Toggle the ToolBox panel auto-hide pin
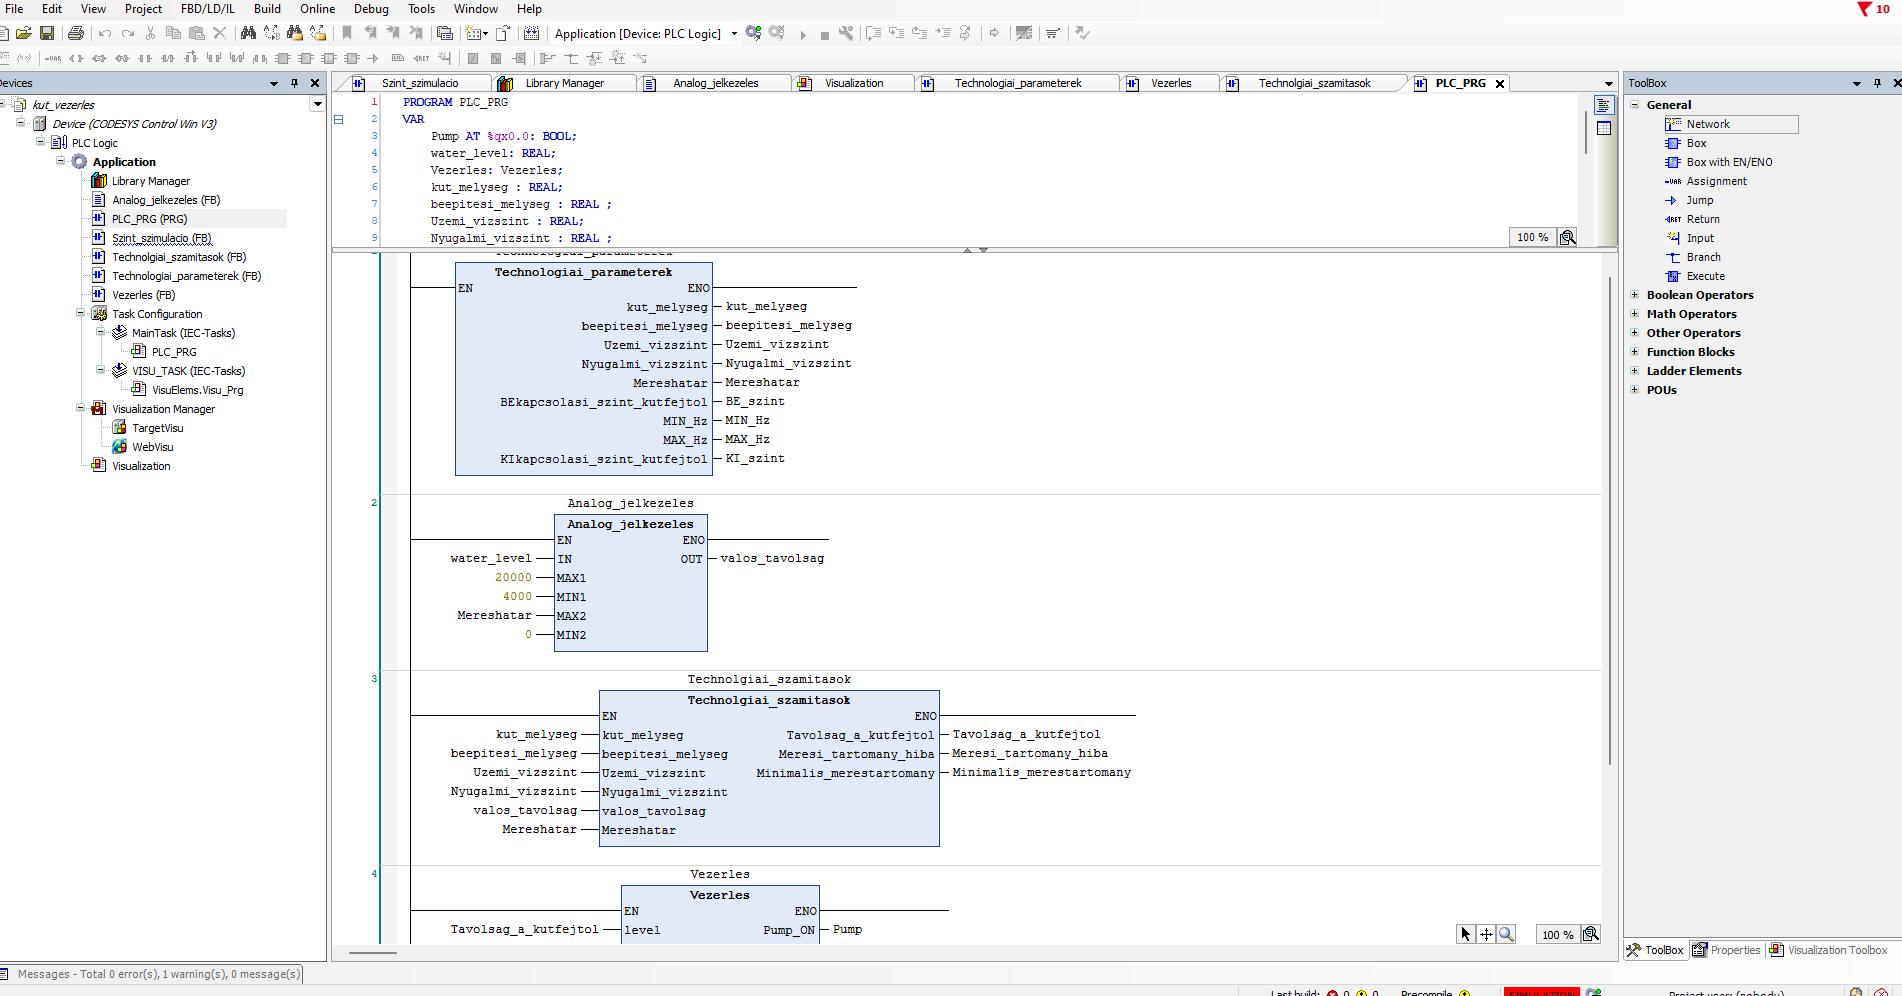The image size is (1902, 996). pyautogui.click(x=1877, y=83)
